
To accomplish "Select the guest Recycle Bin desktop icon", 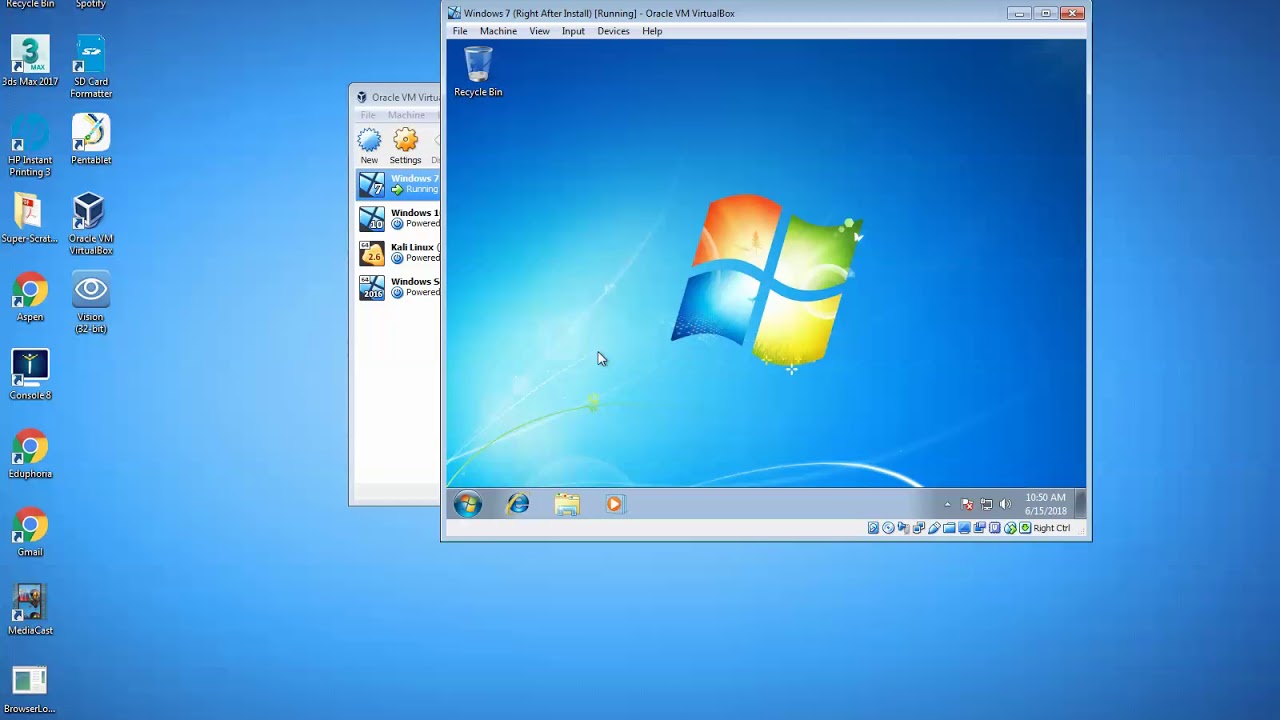I will coord(478,72).
